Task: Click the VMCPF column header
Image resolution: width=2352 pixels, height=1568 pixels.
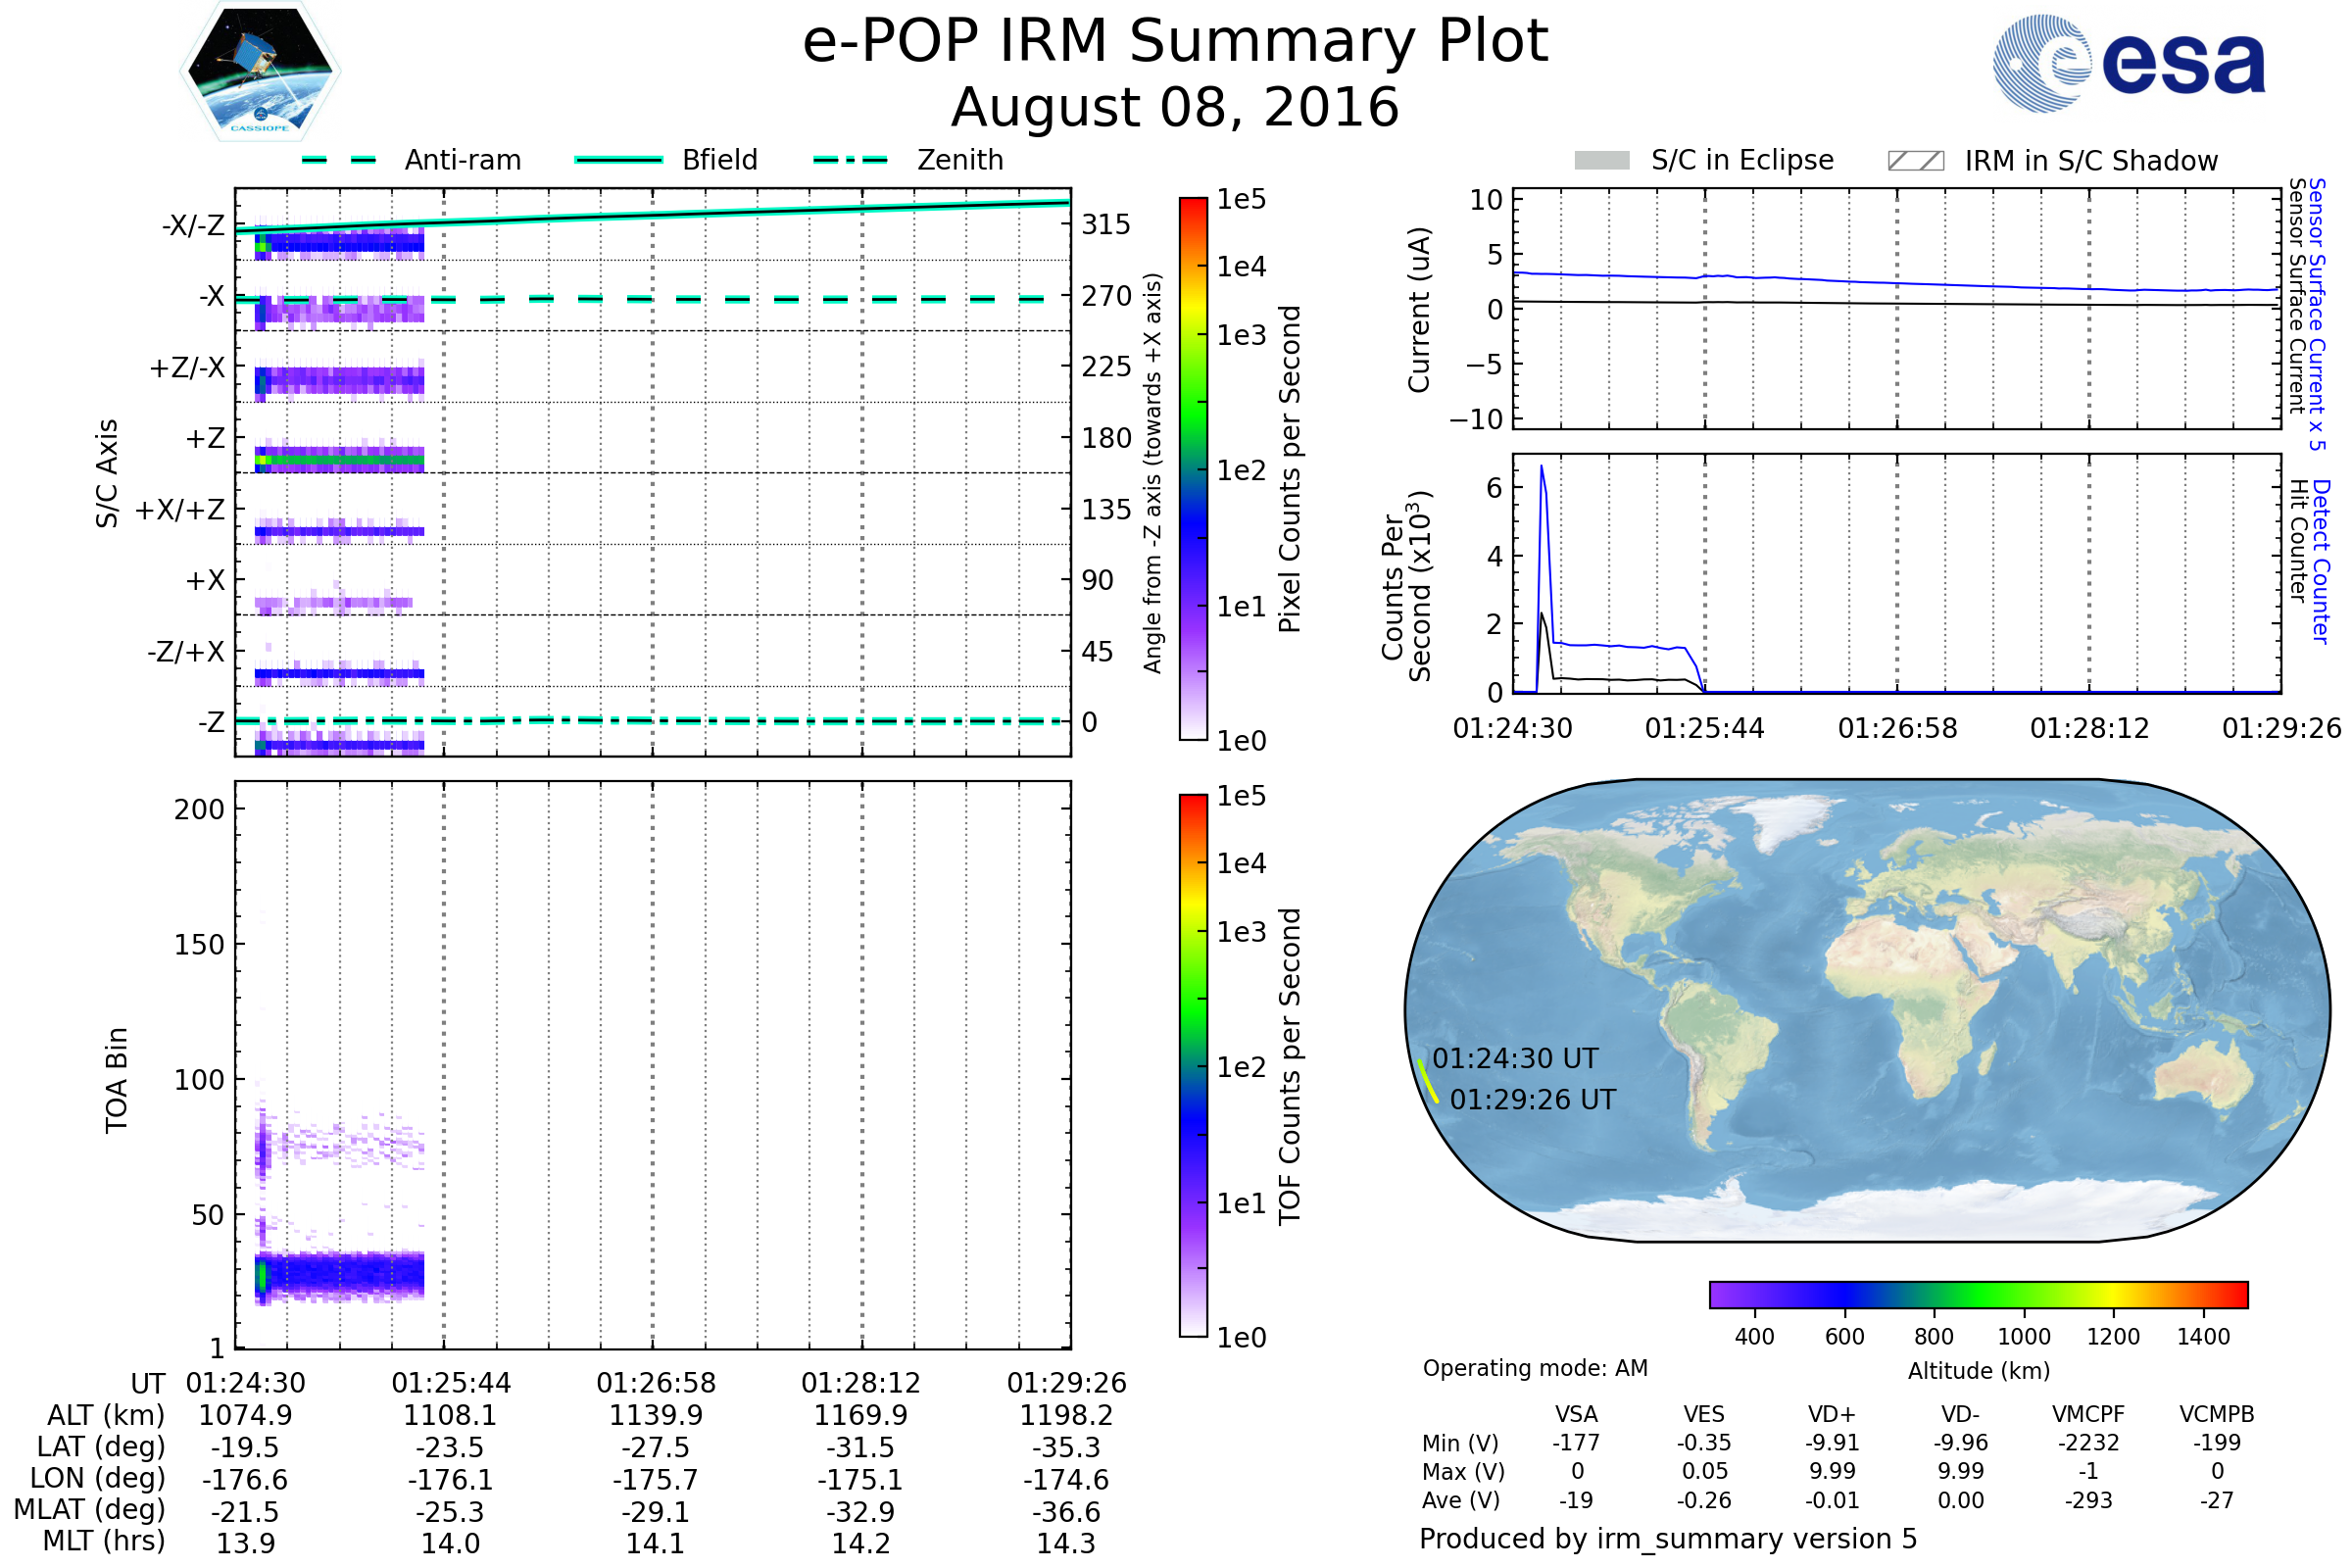Action: (x=2088, y=1414)
